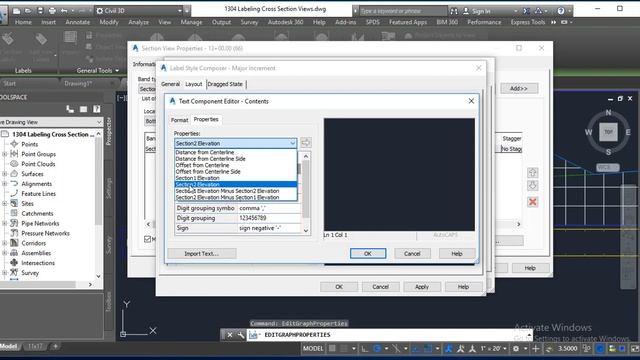
Task: Switch to the Dragged State tab
Action: tap(225, 84)
